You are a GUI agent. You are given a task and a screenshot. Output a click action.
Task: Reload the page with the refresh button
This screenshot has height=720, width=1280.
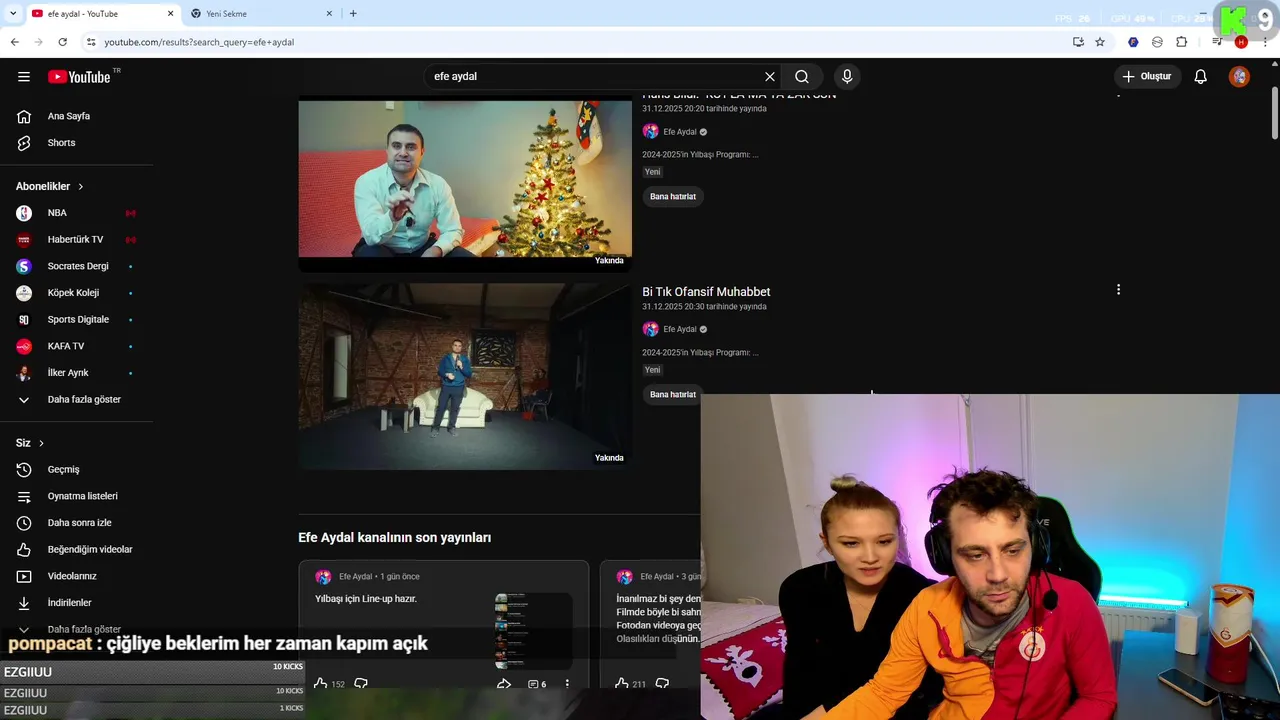click(x=62, y=42)
